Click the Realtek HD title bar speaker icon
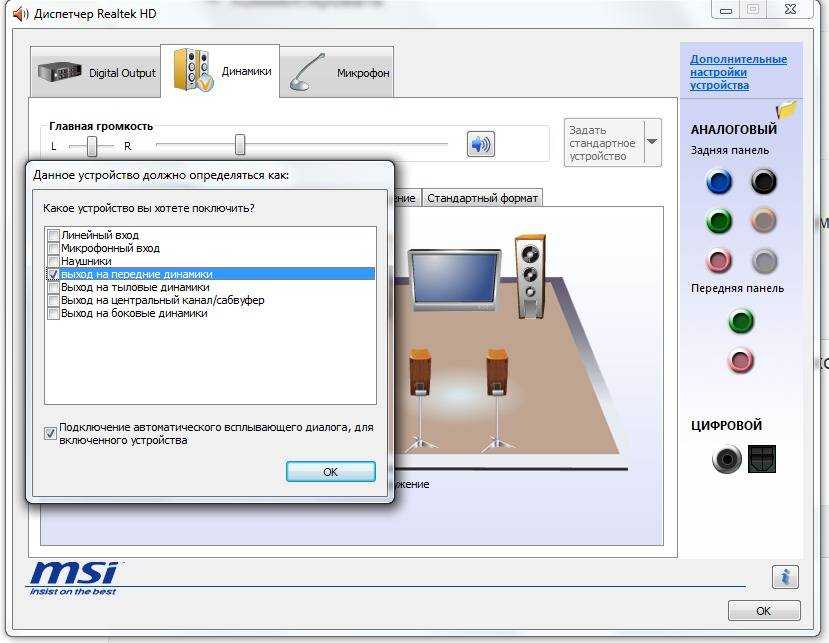 tap(20, 14)
